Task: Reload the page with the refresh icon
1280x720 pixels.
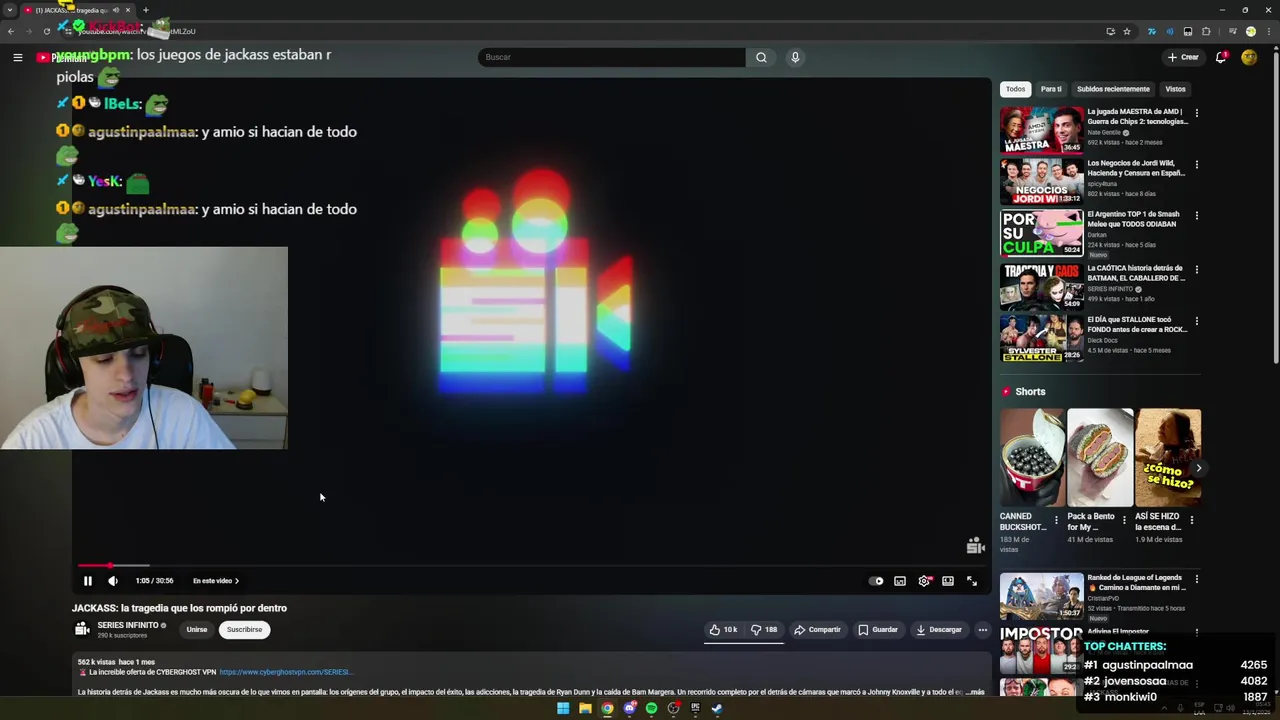Action: (x=46, y=31)
